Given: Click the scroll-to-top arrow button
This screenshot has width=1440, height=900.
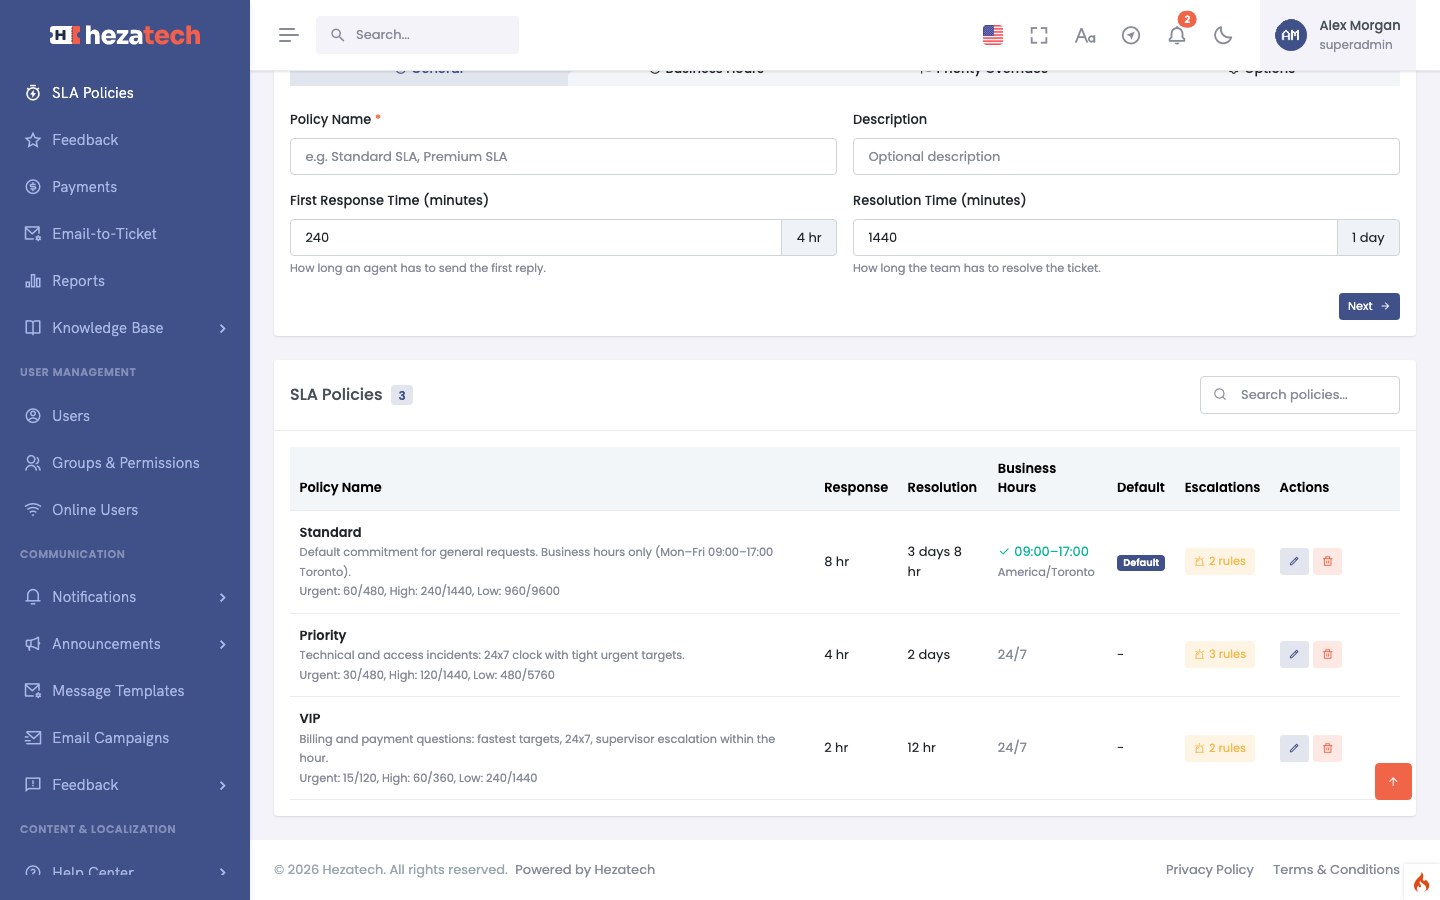Looking at the screenshot, I should coord(1393,781).
